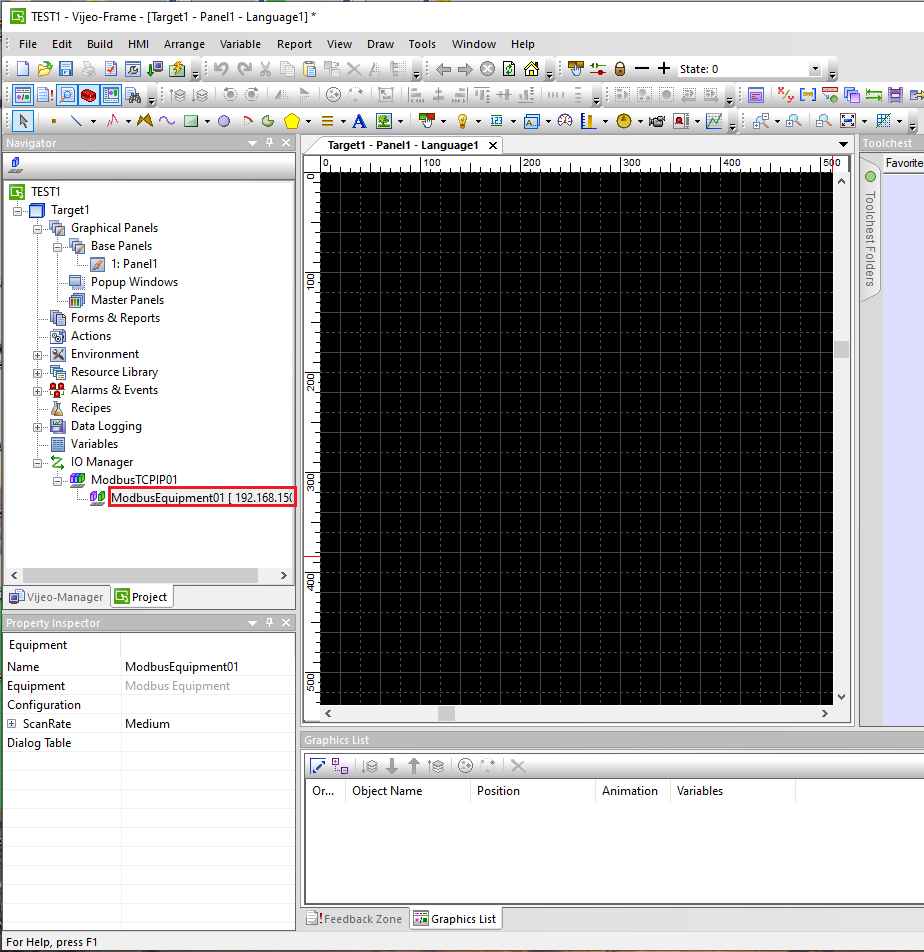Select the Variables tree item

point(94,444)
